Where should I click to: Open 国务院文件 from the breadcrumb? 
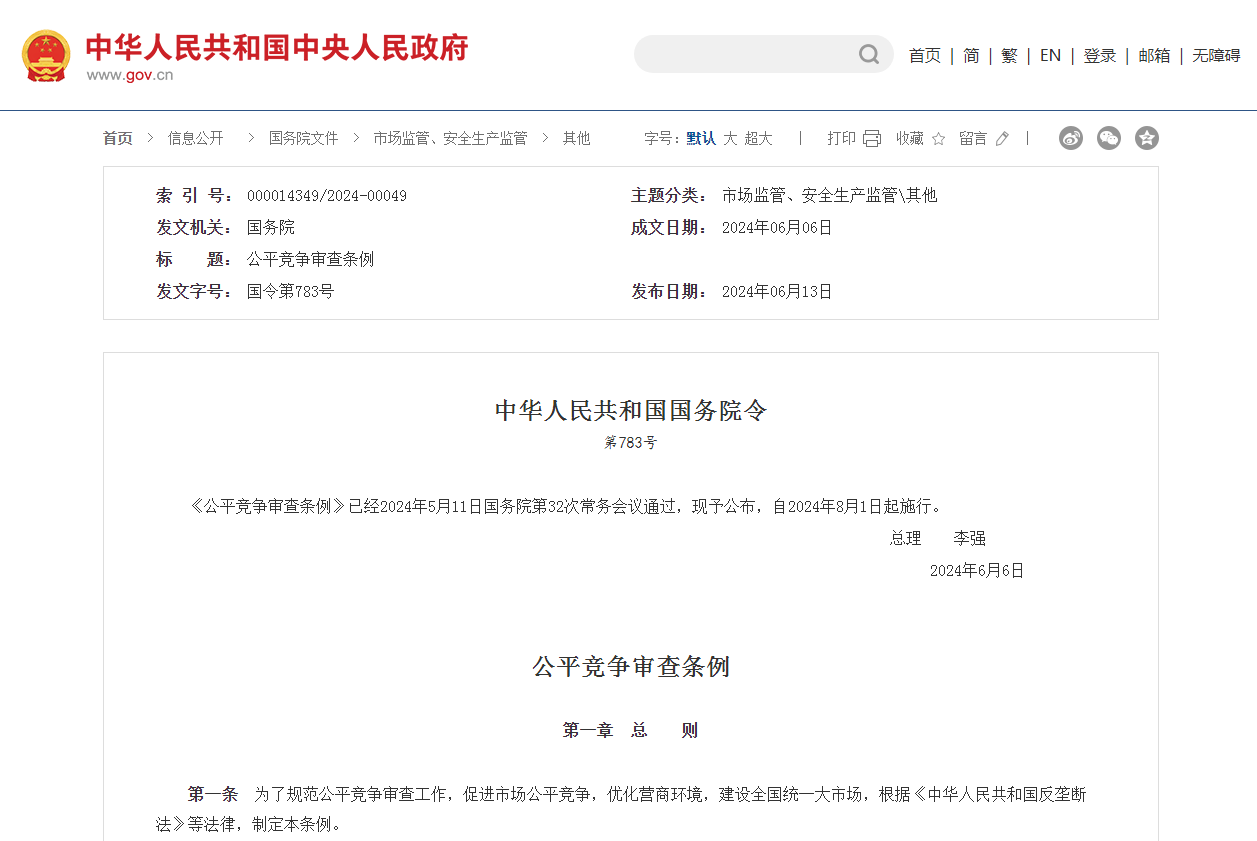click(300, 139)
